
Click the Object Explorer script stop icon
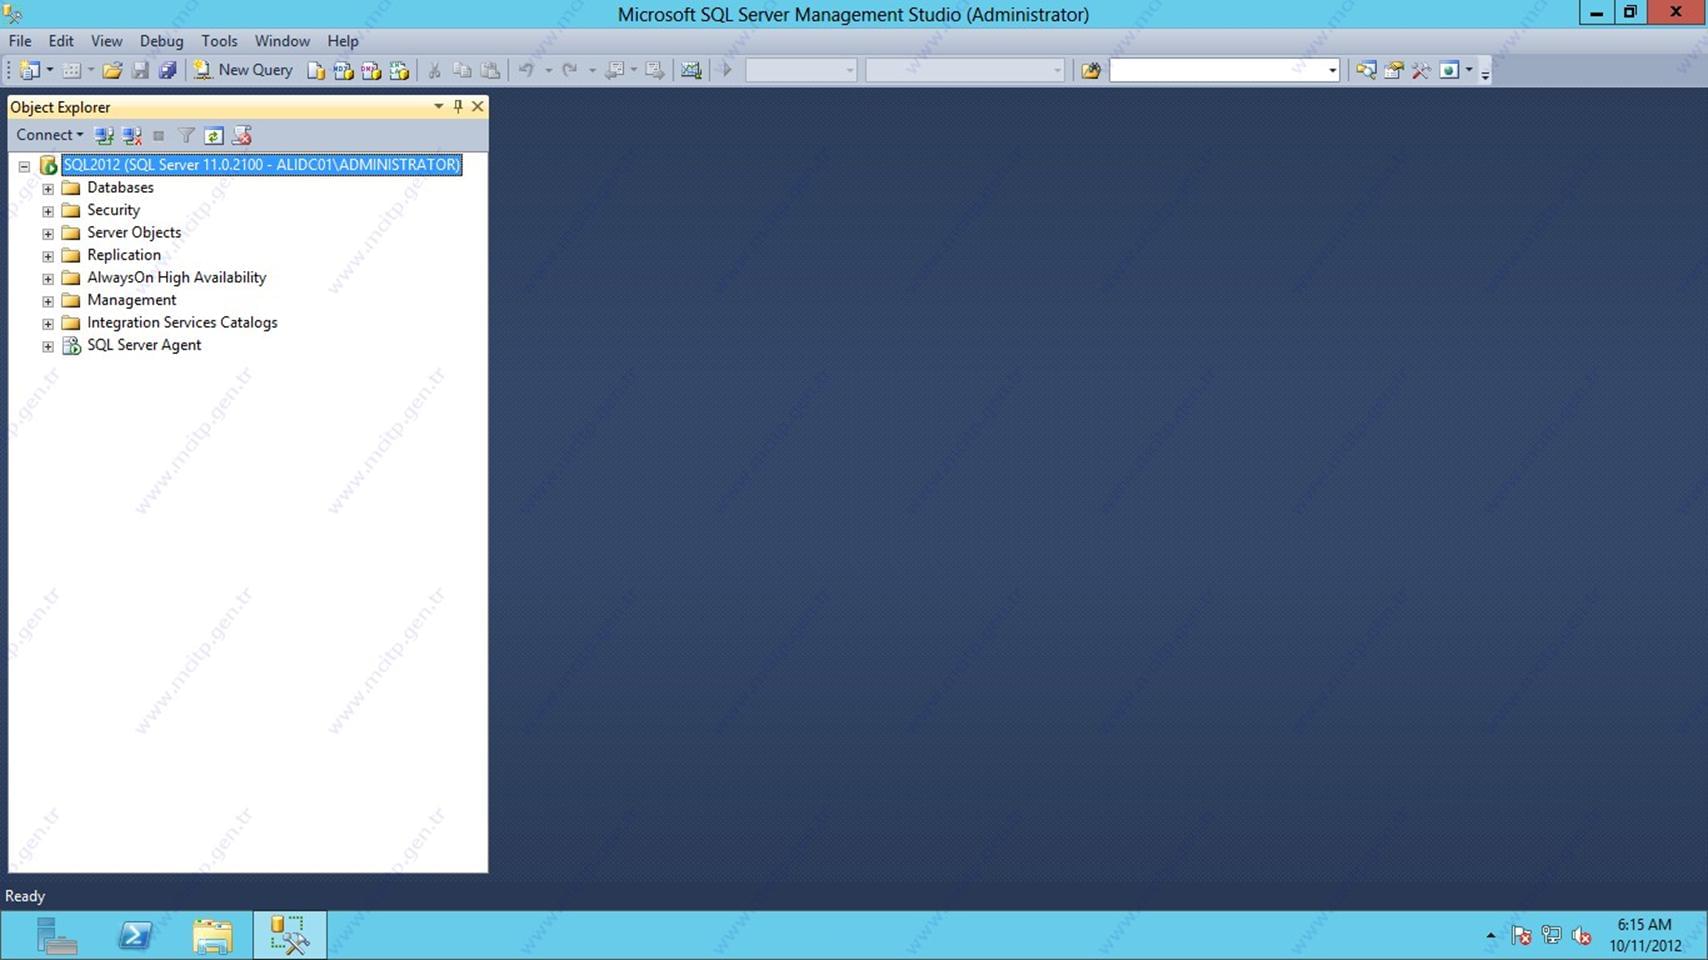click(241, 135)
